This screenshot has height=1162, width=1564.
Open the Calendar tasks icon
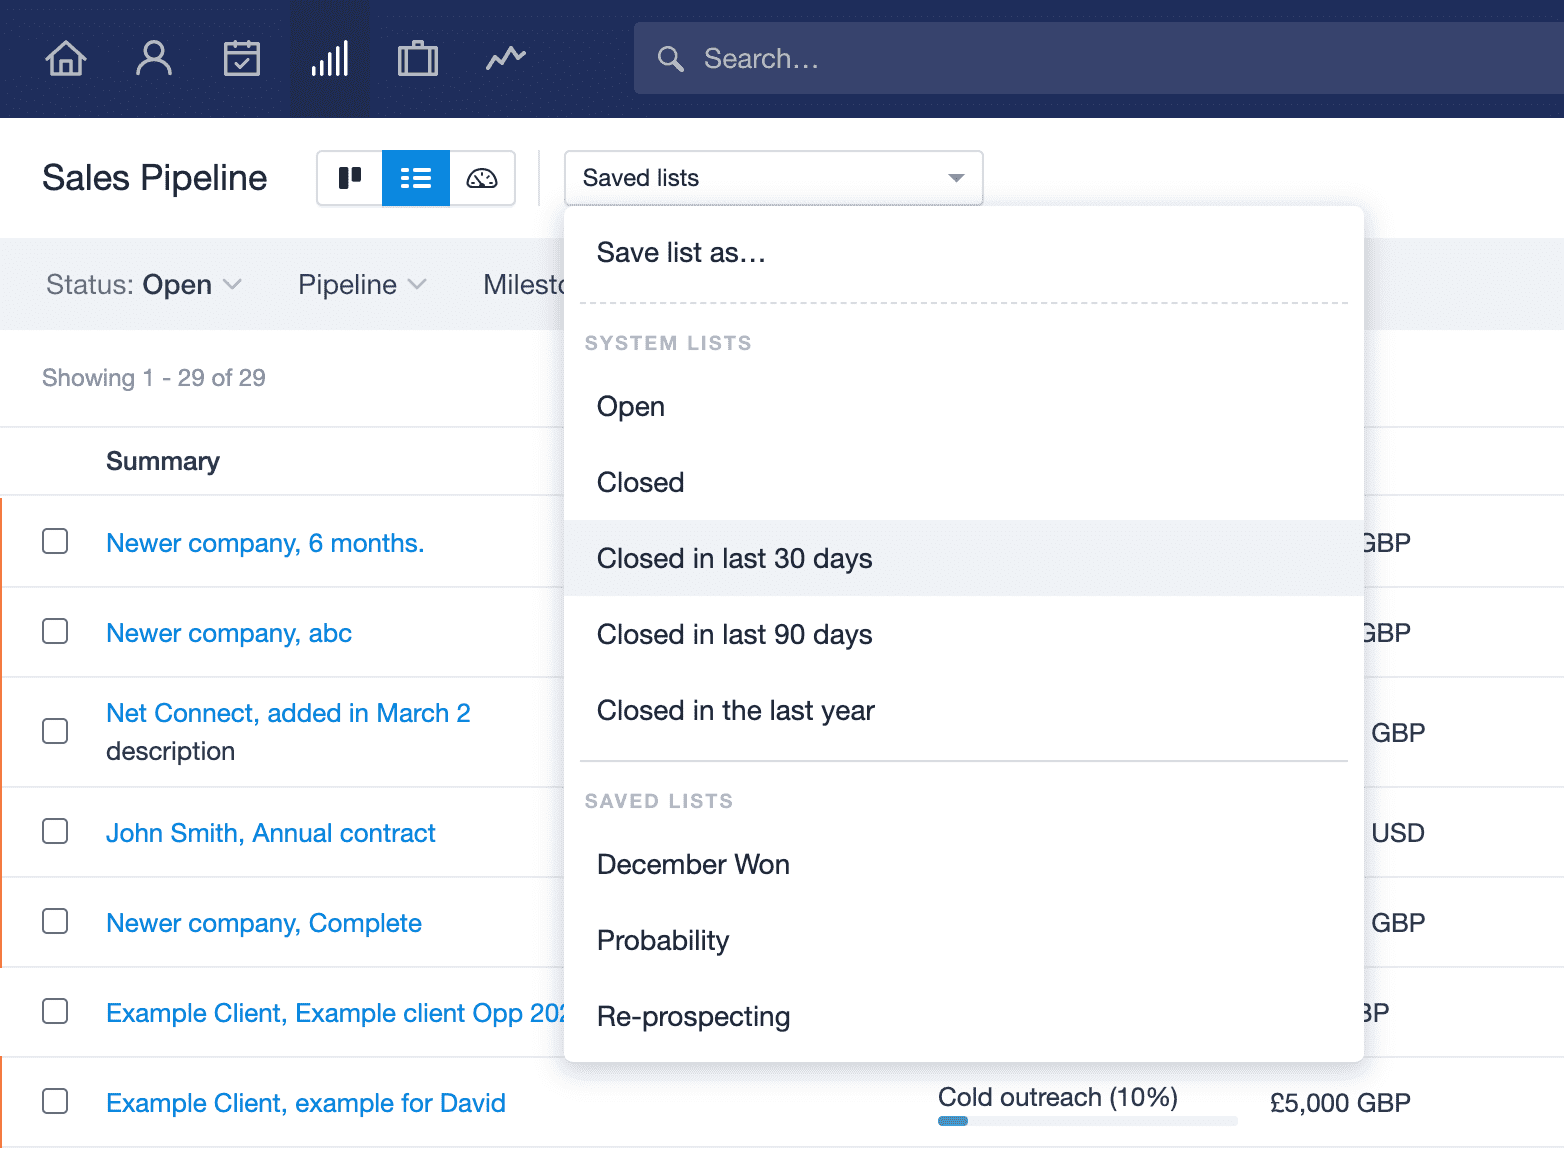point(242,58)
